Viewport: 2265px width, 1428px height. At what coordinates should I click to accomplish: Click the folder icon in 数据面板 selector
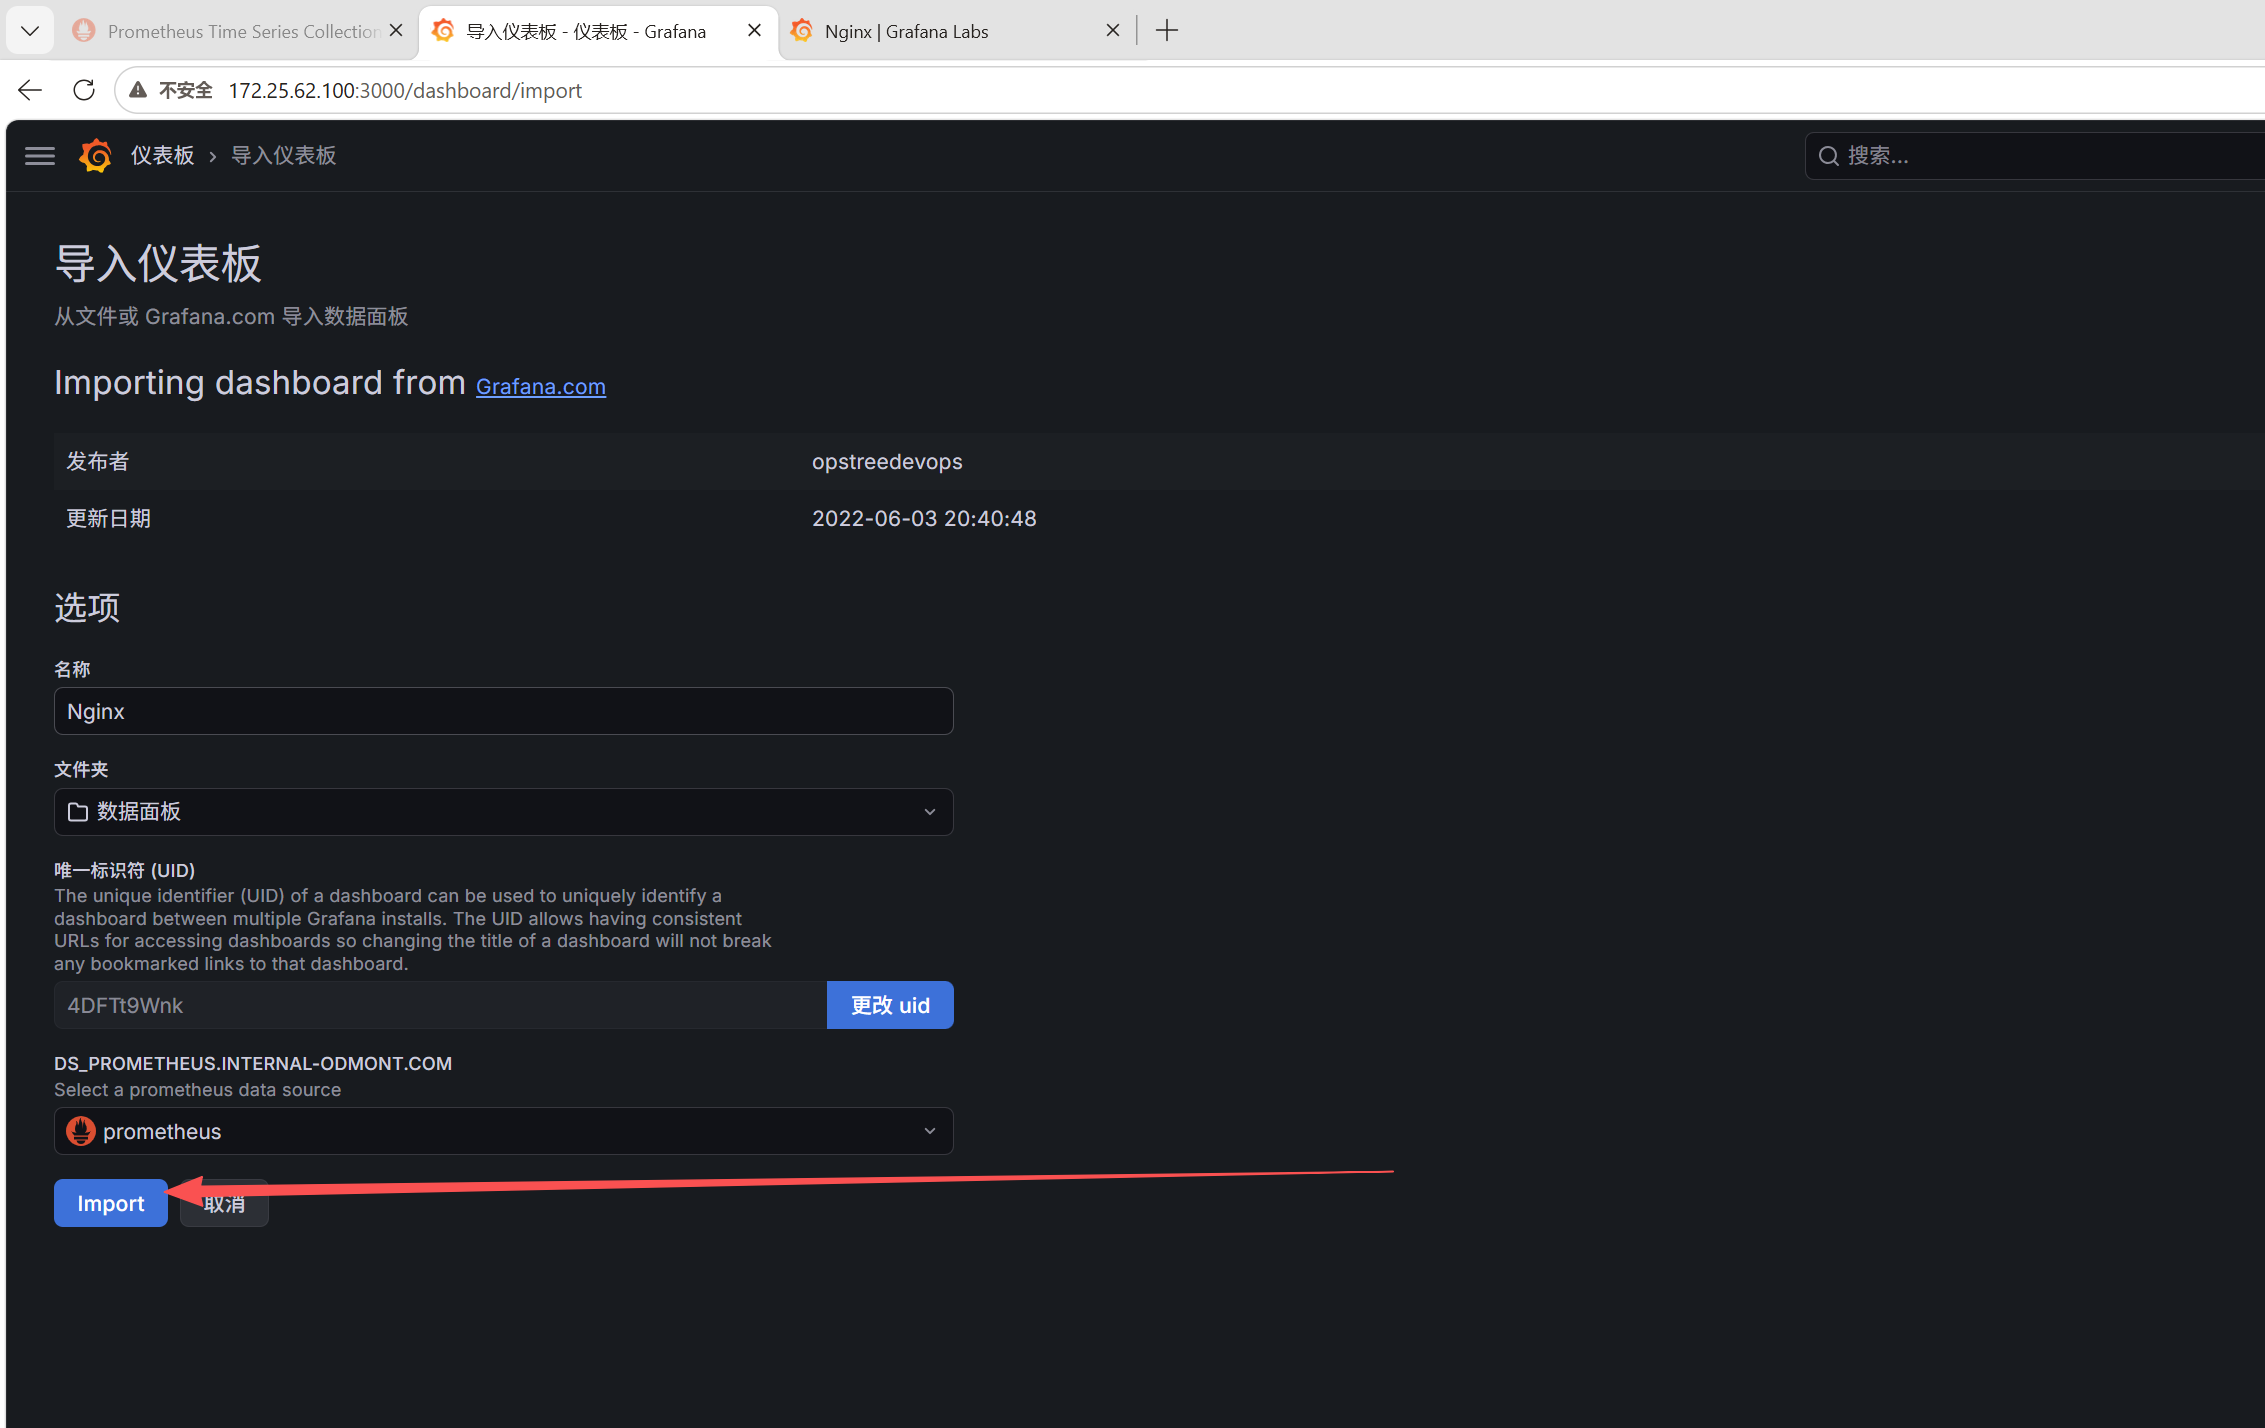(x=78, y=812)
